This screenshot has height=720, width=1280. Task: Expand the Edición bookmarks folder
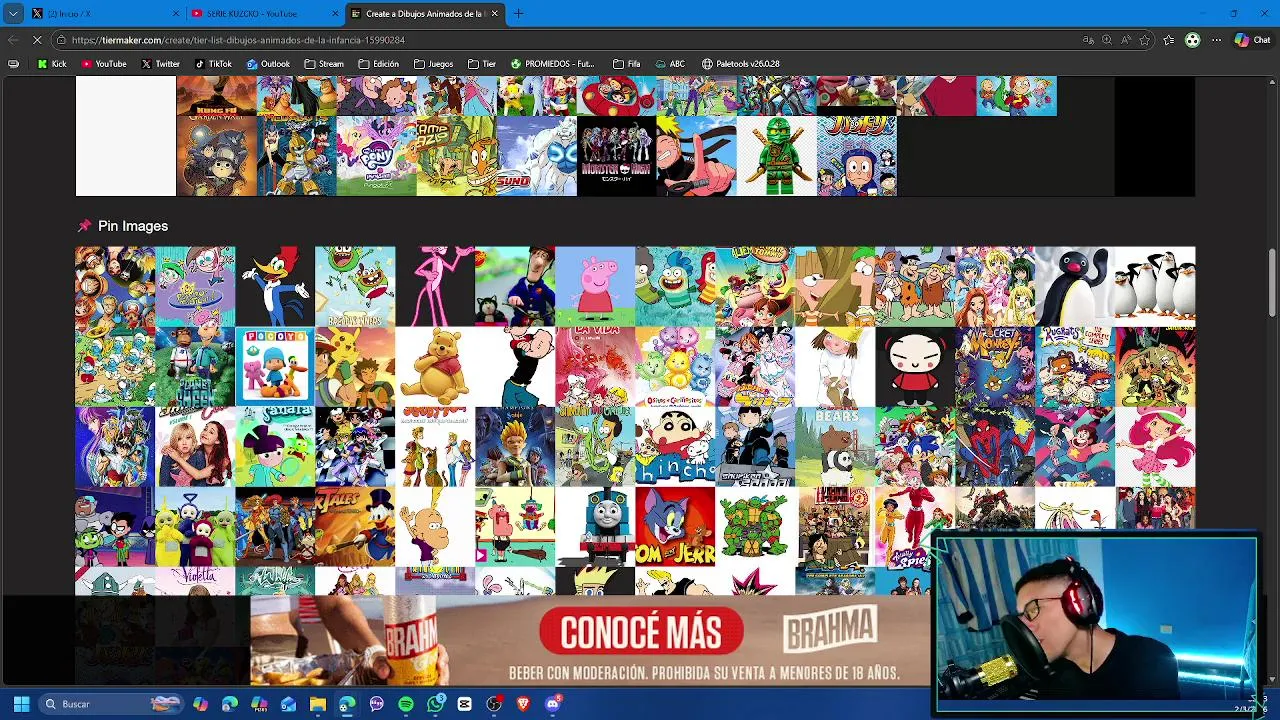378,64
